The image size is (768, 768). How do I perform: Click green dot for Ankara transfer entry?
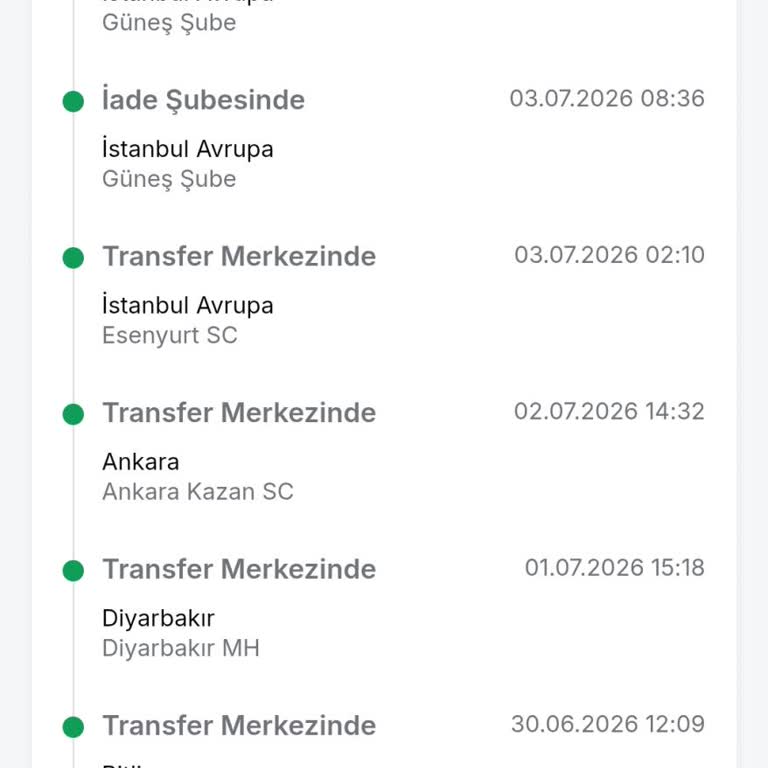[x=73, y=414]
